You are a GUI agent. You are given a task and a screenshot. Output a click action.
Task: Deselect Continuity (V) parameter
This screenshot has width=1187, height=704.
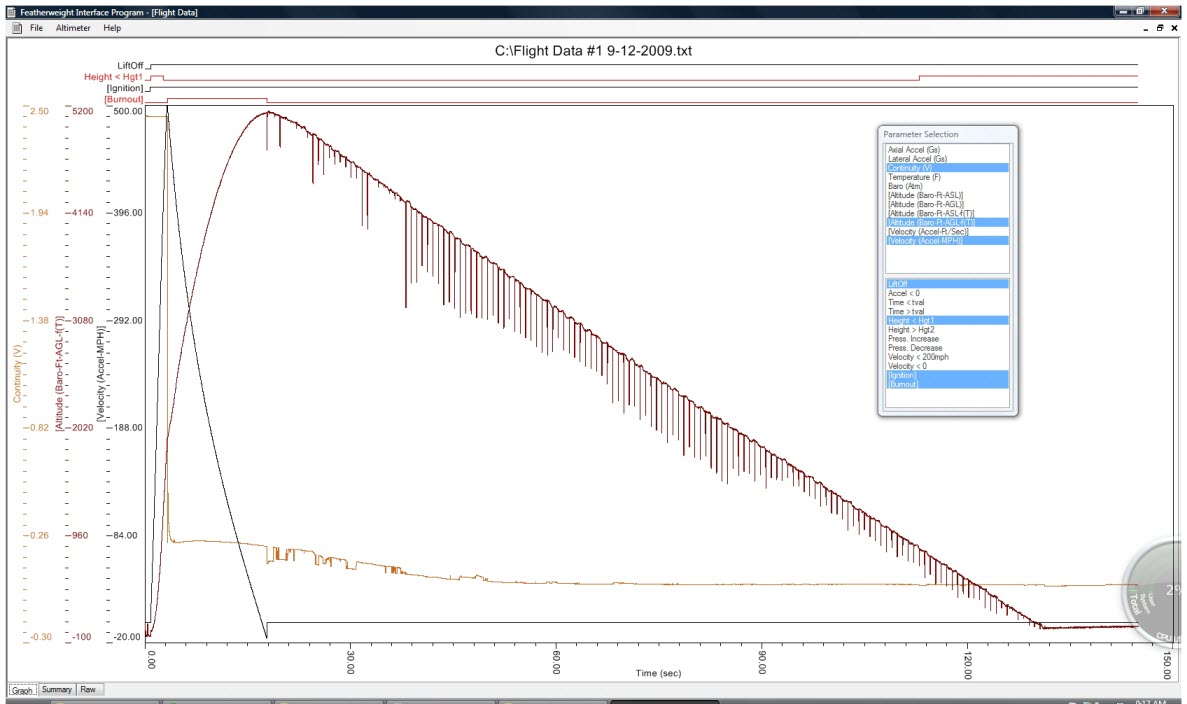coord(947,168)
